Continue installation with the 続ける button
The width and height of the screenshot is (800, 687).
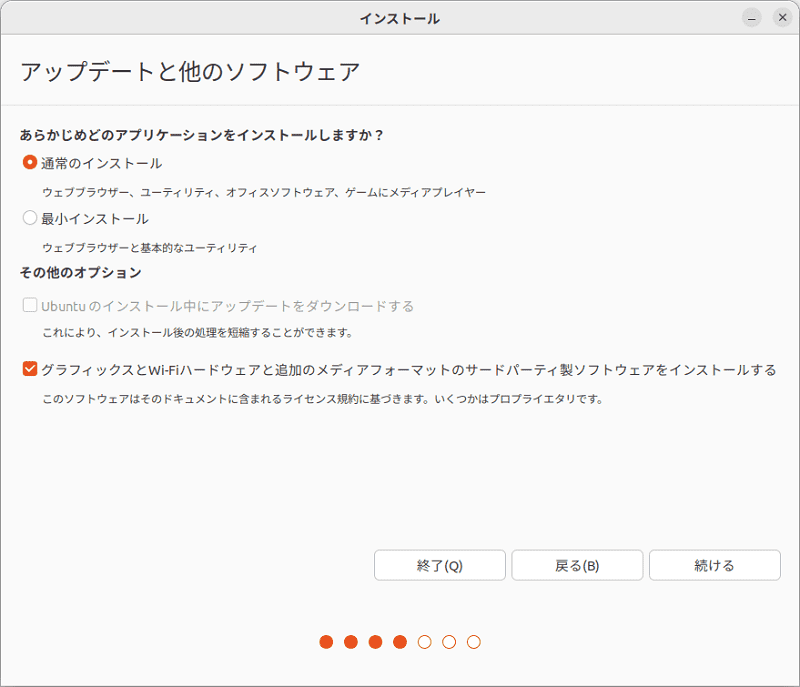pos(715,565)
